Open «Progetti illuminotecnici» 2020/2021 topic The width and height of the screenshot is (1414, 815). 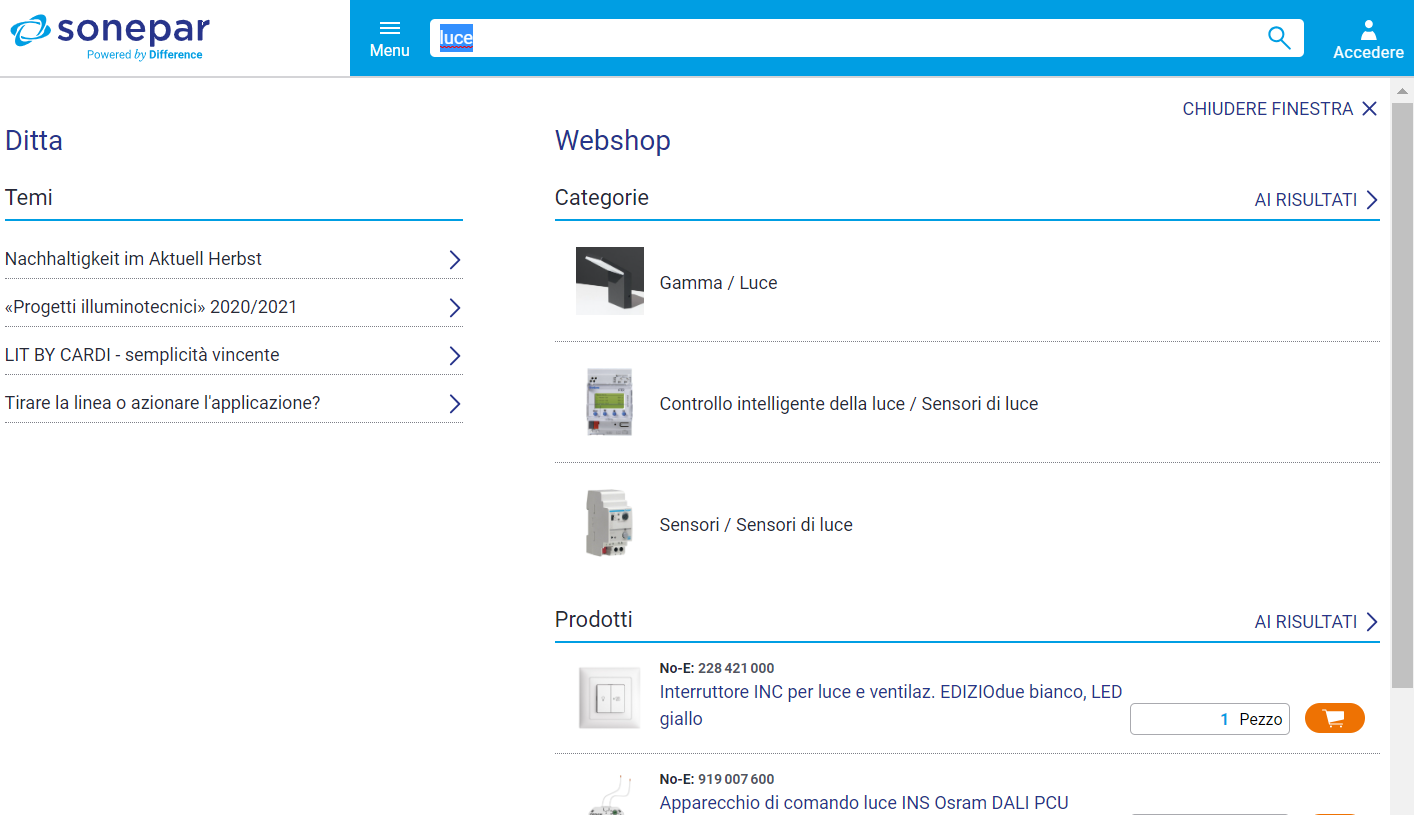tap(151, 307)
